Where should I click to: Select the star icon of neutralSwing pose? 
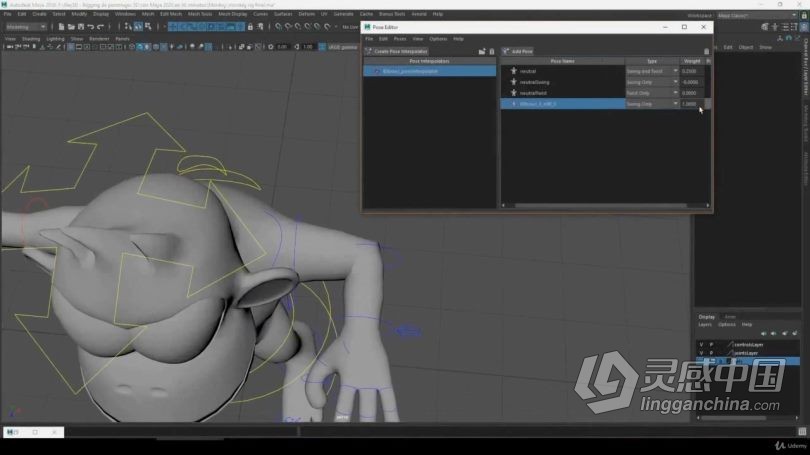(x=513, y=82)
